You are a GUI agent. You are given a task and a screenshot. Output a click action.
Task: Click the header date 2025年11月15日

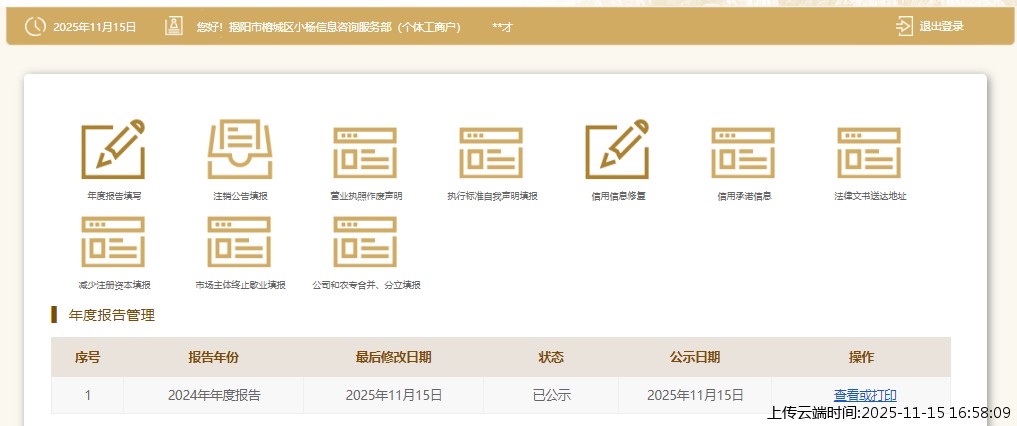pyautogui.click(x=95, y=27)
